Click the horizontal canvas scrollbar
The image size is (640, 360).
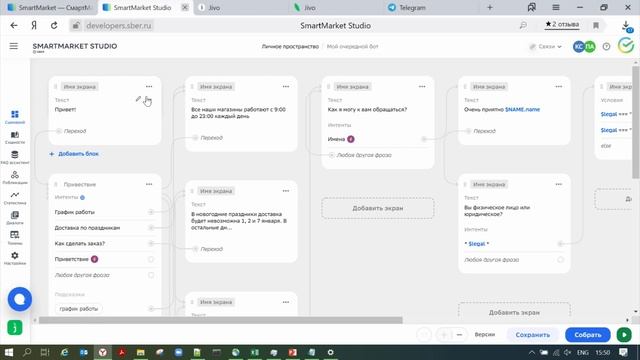point(220,320)
